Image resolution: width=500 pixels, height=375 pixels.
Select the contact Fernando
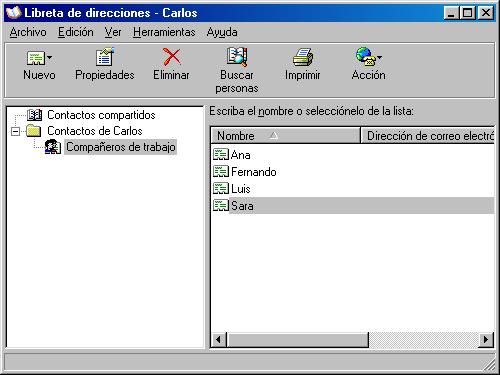coord(254,172)
